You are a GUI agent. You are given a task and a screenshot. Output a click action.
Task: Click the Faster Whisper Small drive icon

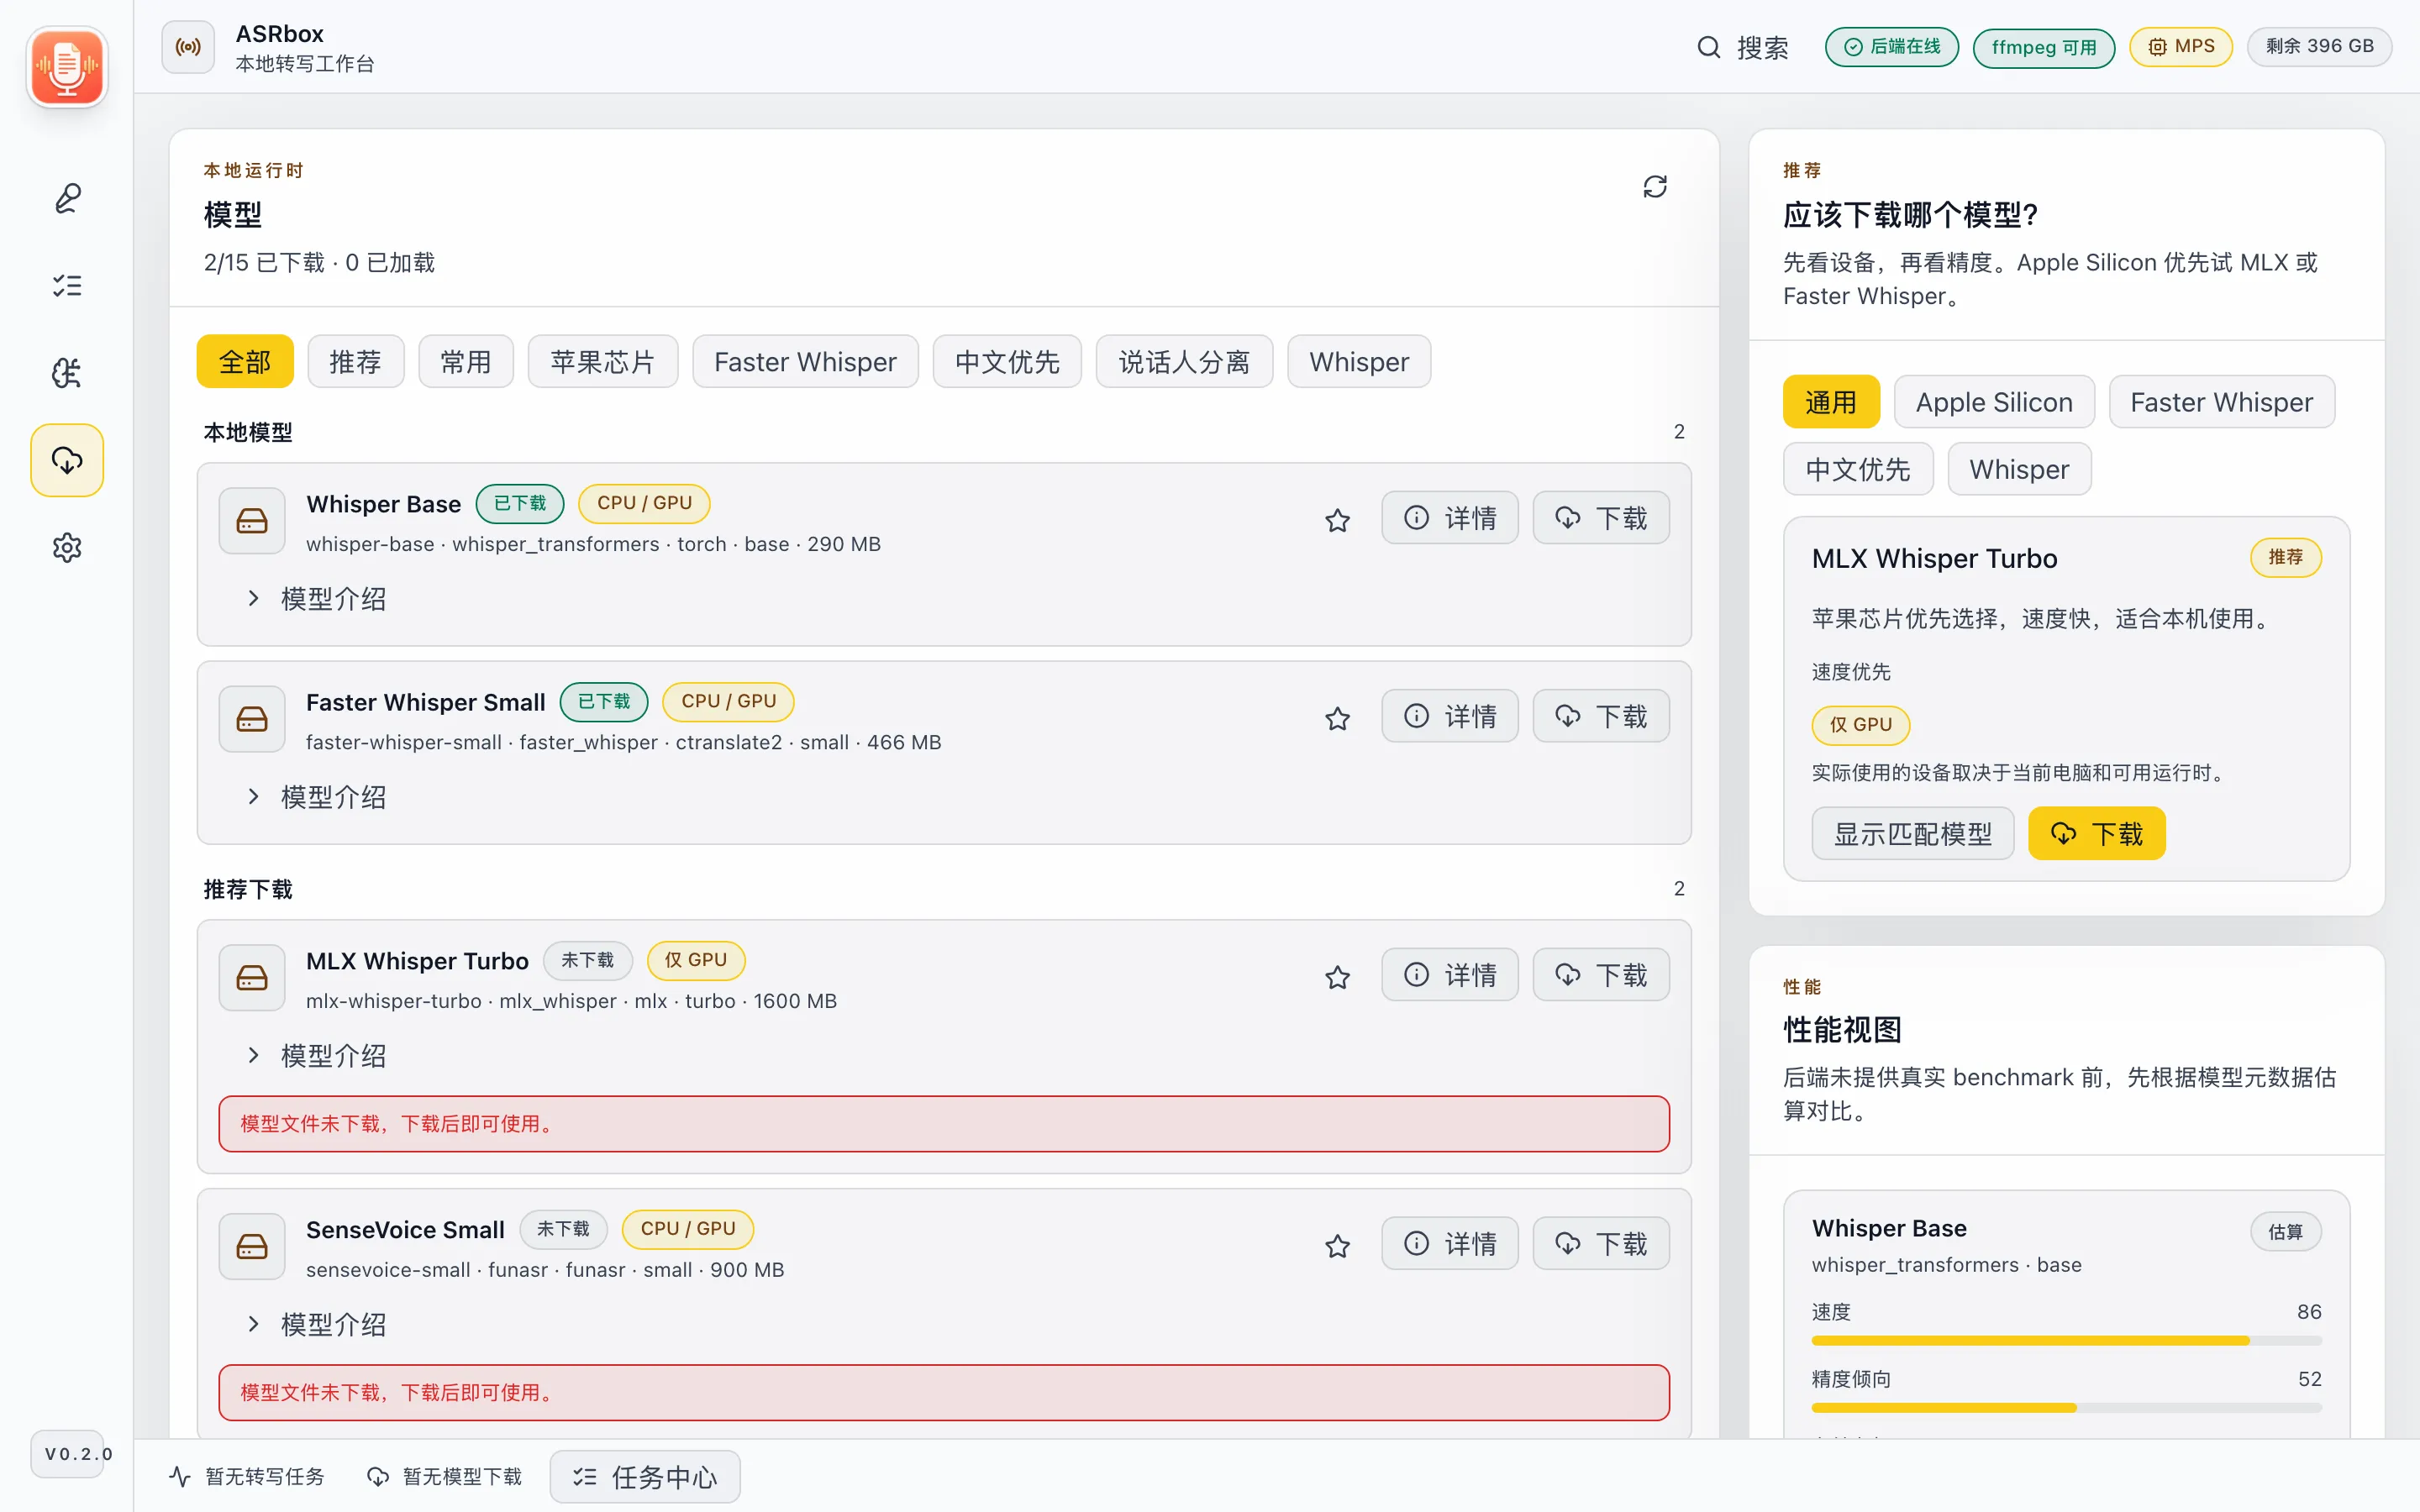pyautogui.click(x=252, y=718)
